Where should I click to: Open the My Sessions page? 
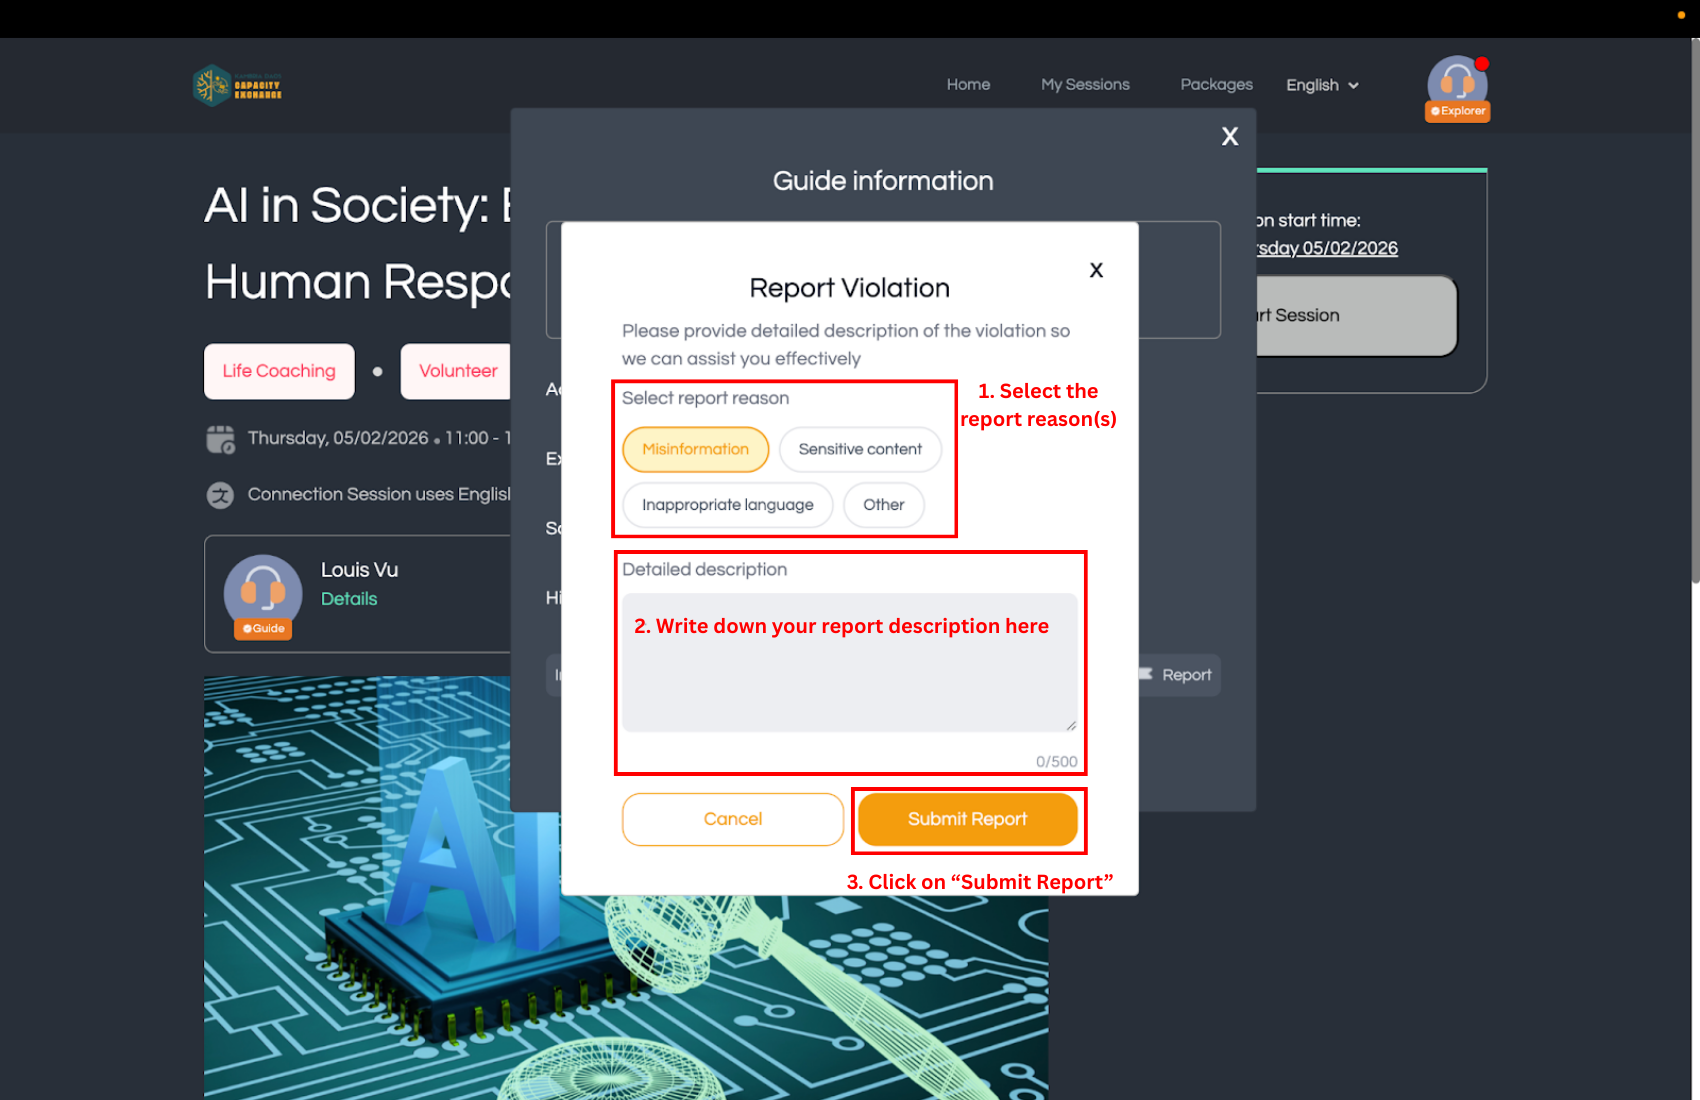[x=1085, y=85]
